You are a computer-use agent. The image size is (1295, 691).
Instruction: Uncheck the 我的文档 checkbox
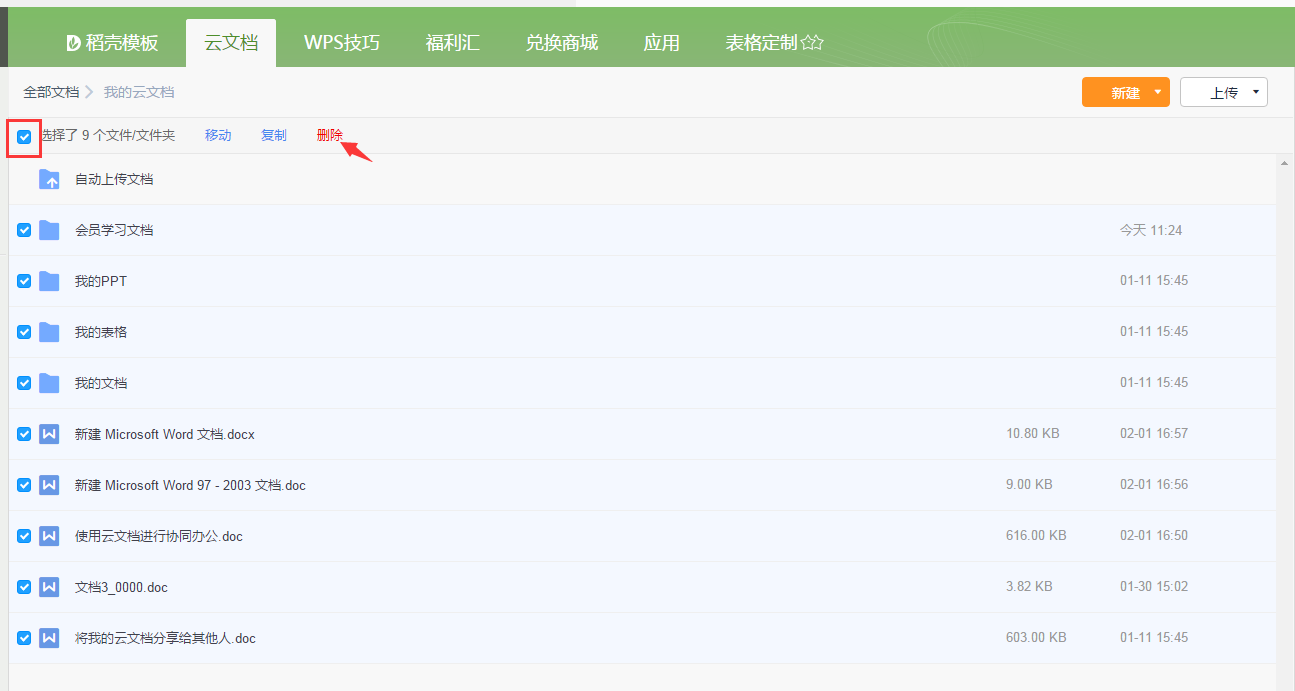24,383
